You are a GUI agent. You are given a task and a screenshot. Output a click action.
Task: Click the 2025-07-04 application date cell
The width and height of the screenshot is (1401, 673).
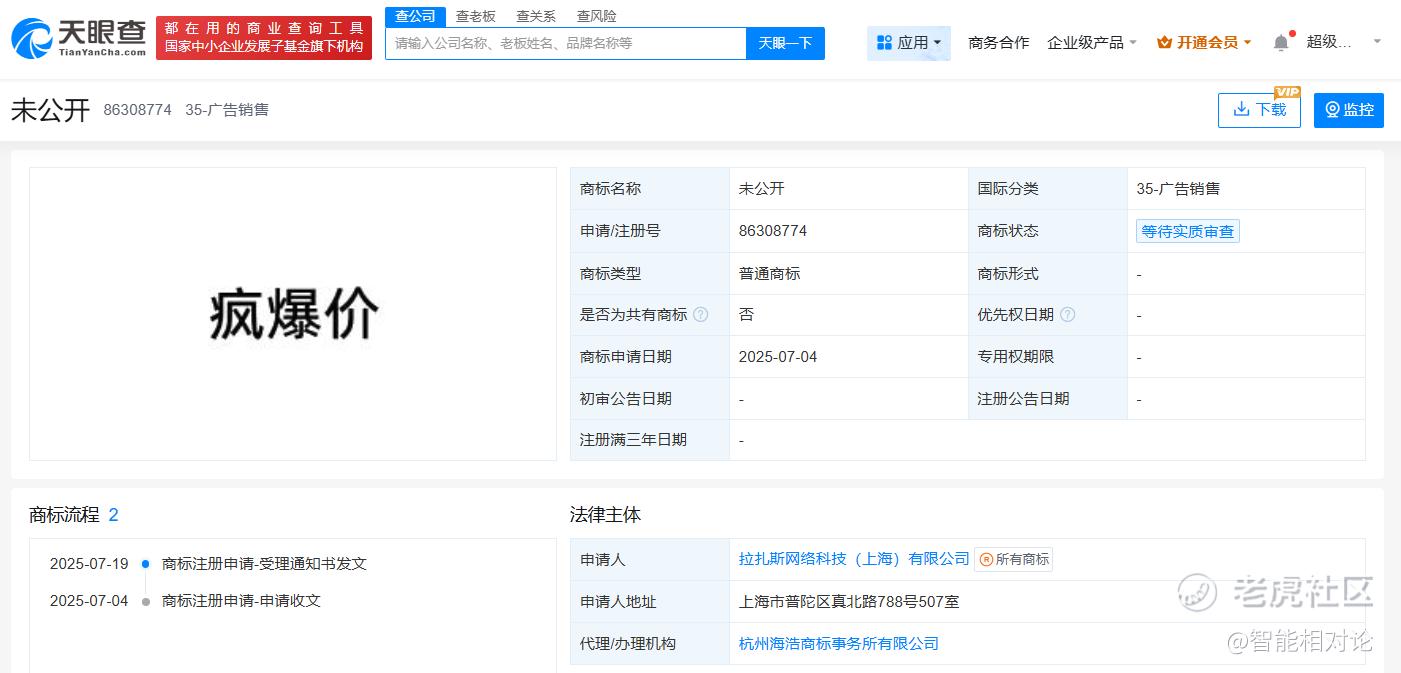coord(848,357)
